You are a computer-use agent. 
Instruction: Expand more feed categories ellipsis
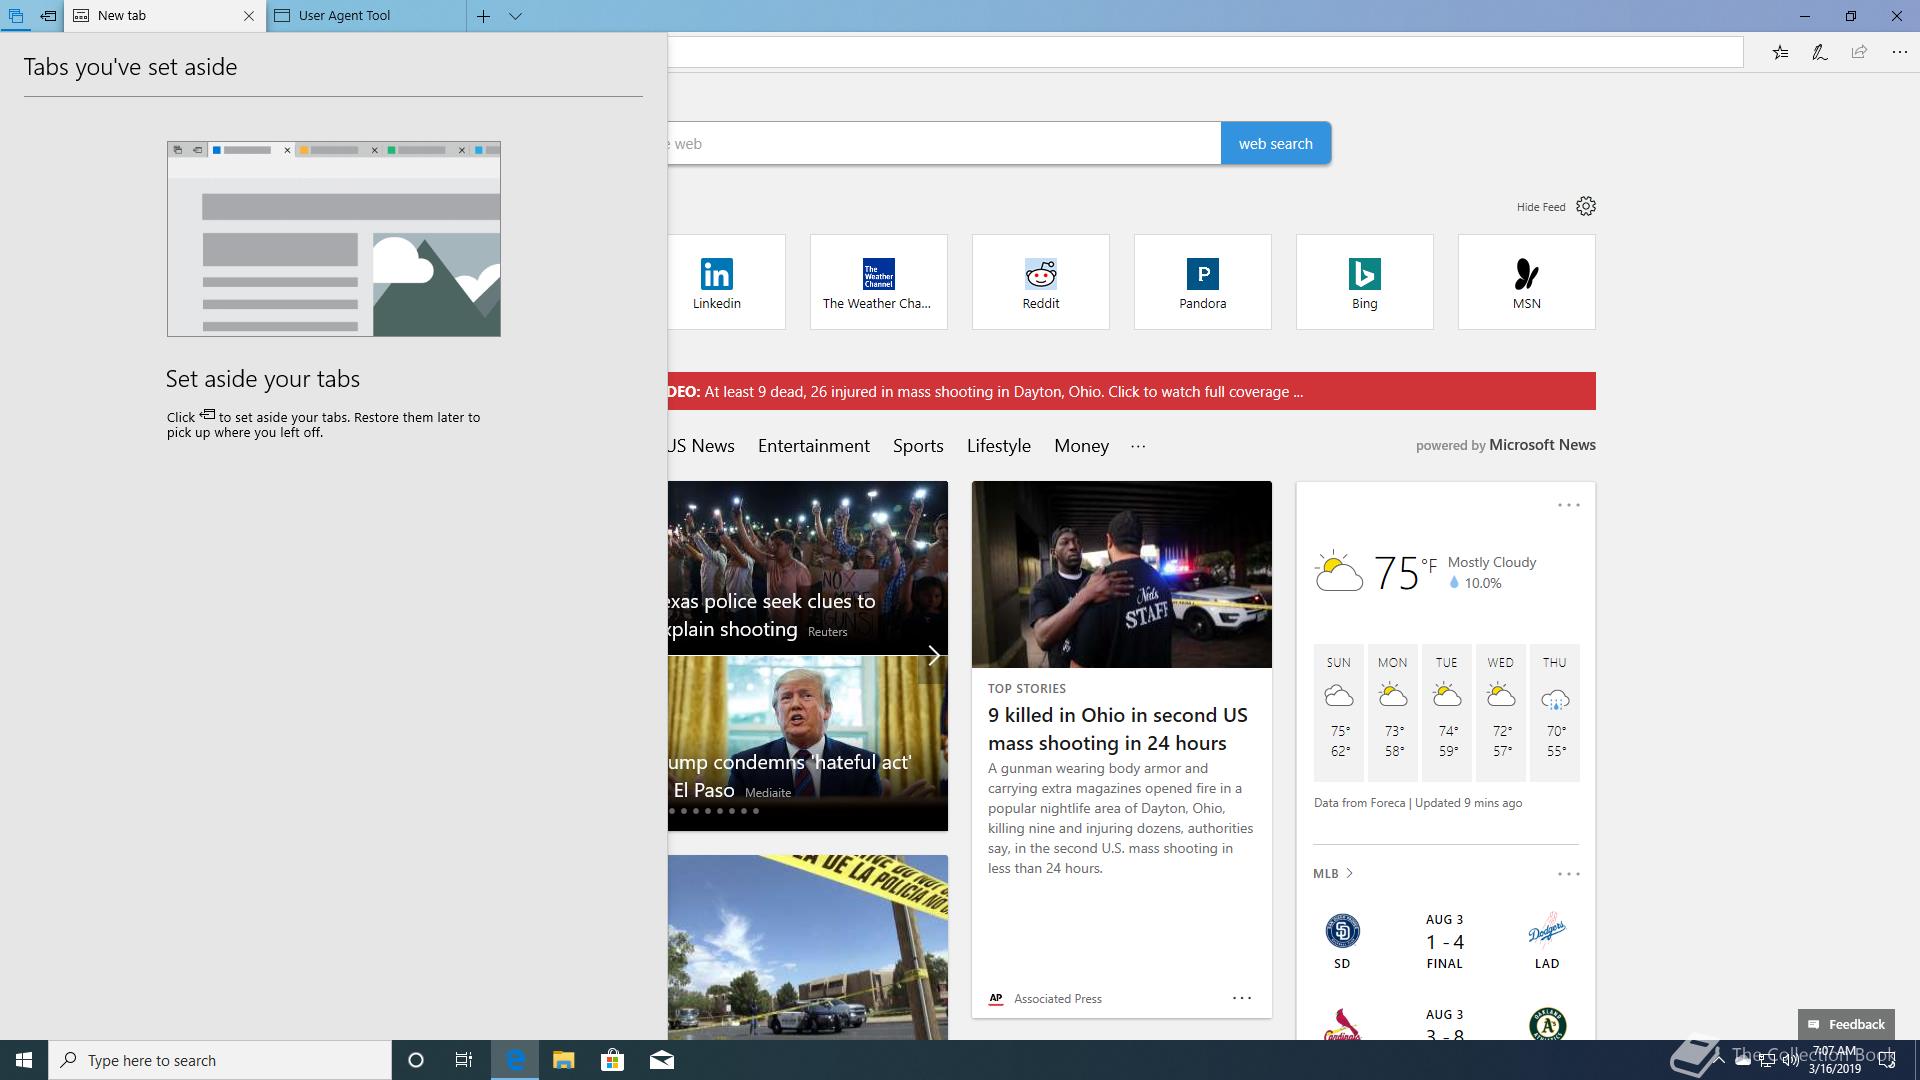(x=1138, y=446)
